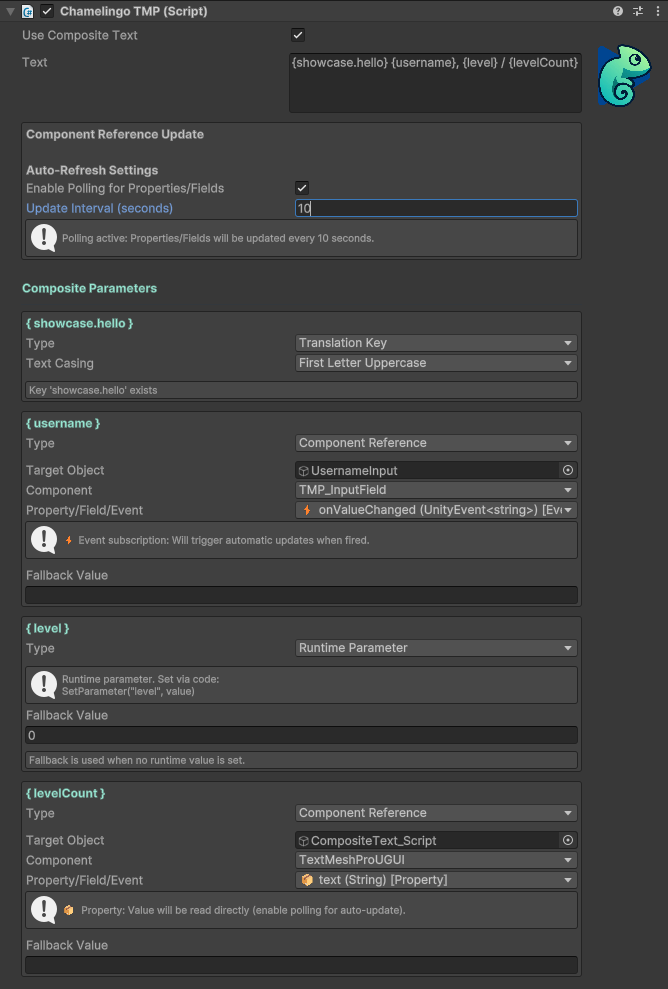
Task: Click the object picker for UsernameInput
Action: [567, 470]
